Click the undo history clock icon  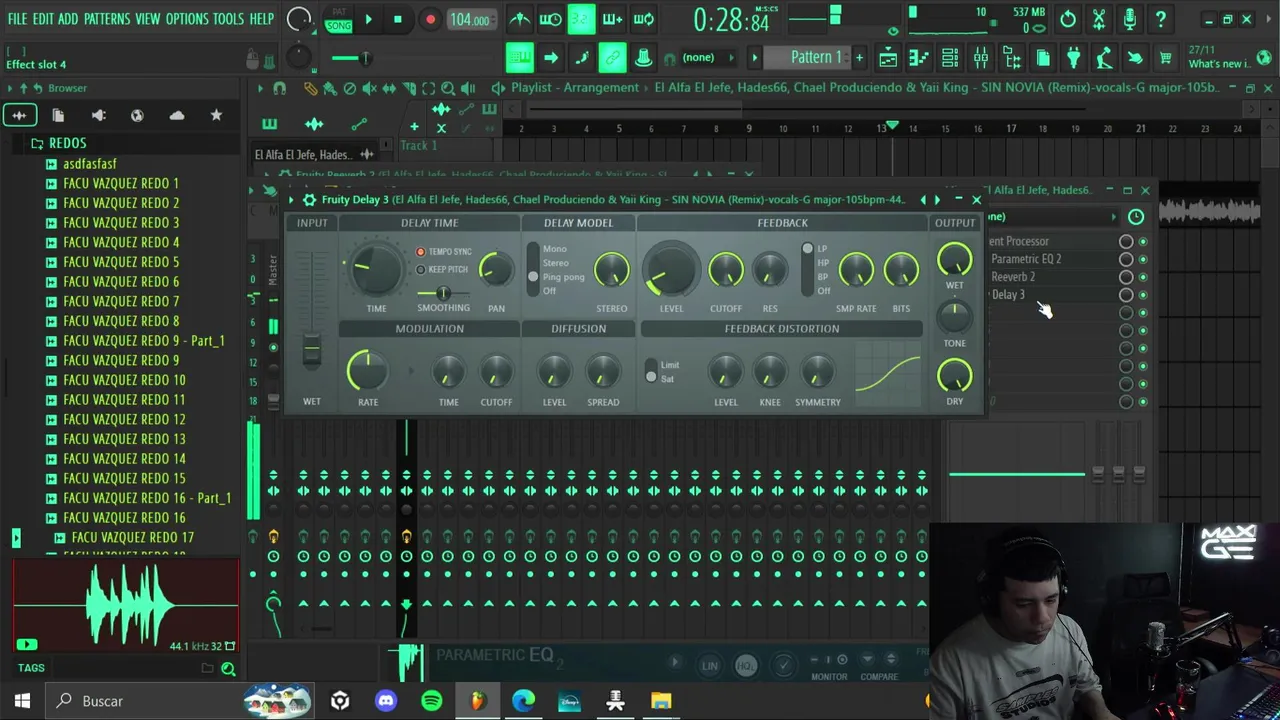point(1068,19)
